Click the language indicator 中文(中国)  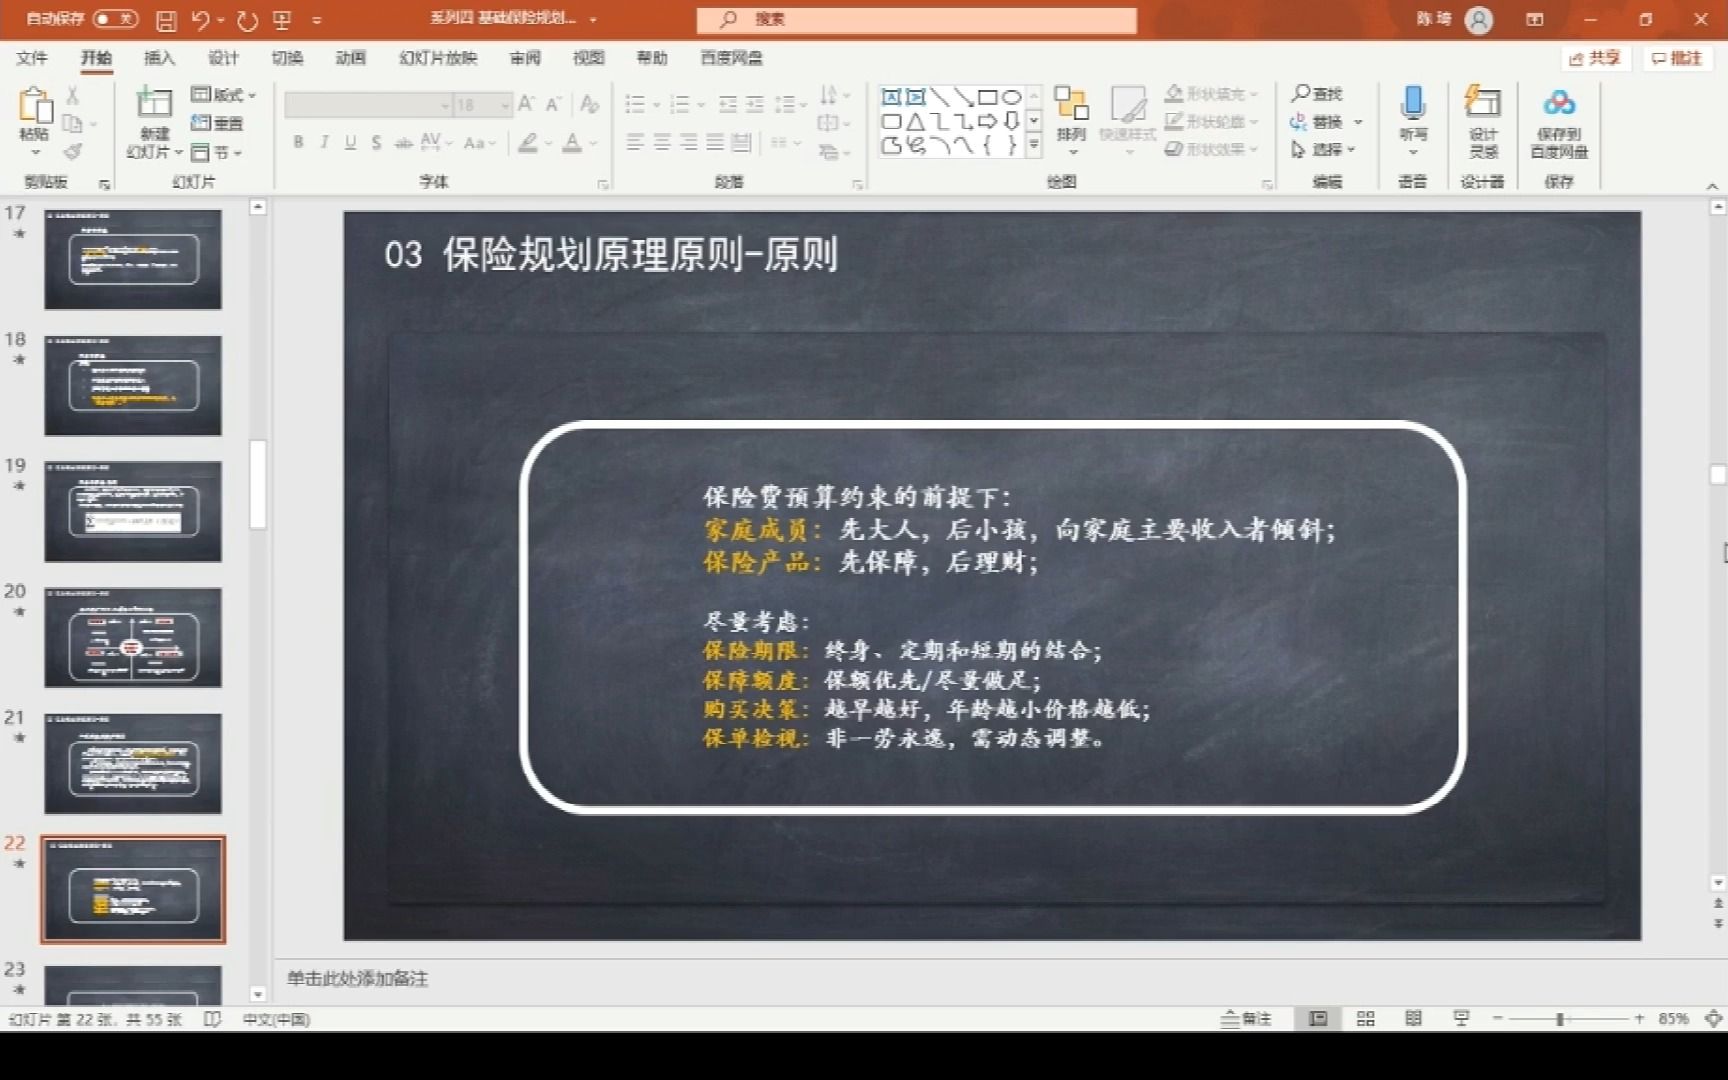(276, 1019)
